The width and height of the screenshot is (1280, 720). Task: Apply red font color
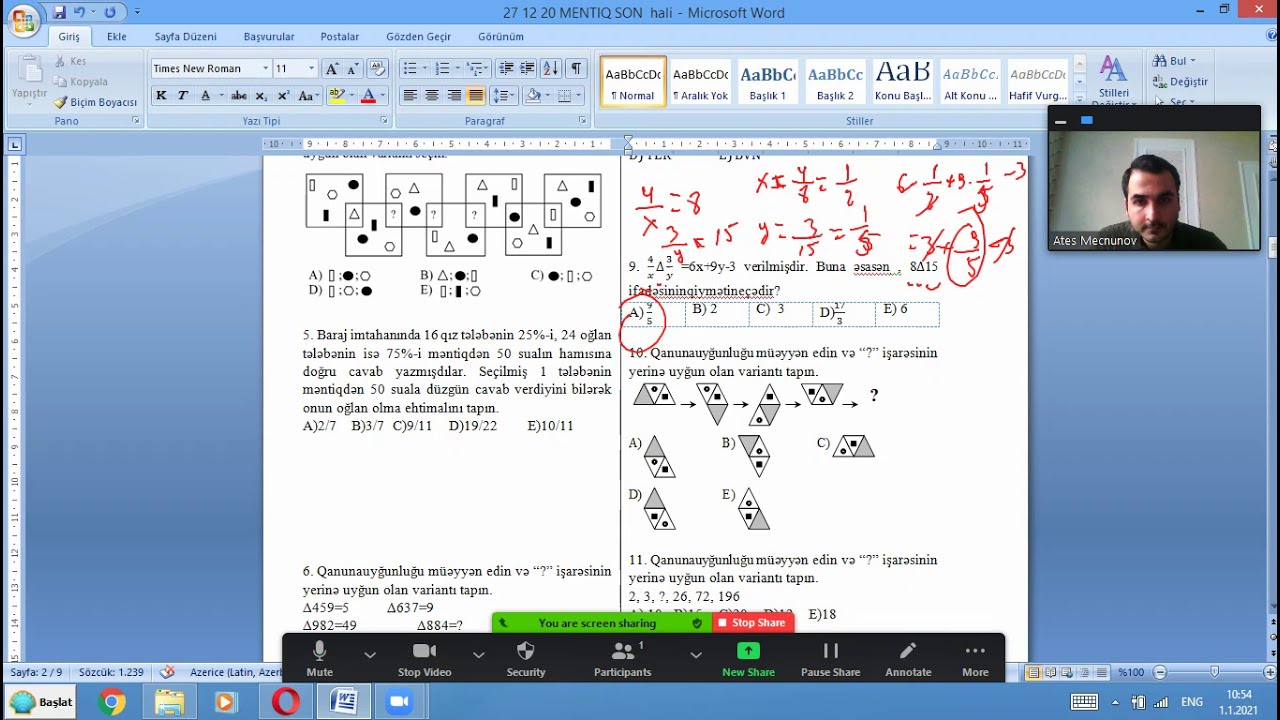pyautogui.click(x=368, y=96)
